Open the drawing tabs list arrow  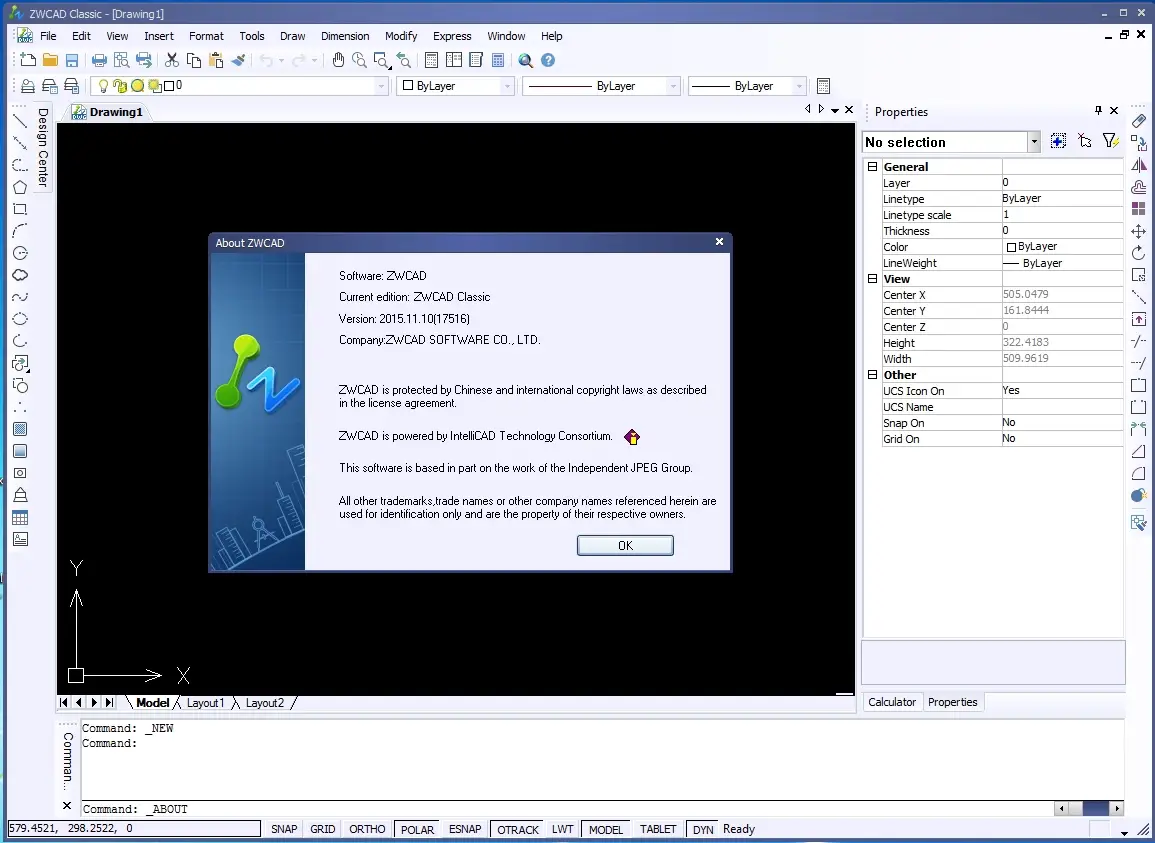click(x=835, y=110)
